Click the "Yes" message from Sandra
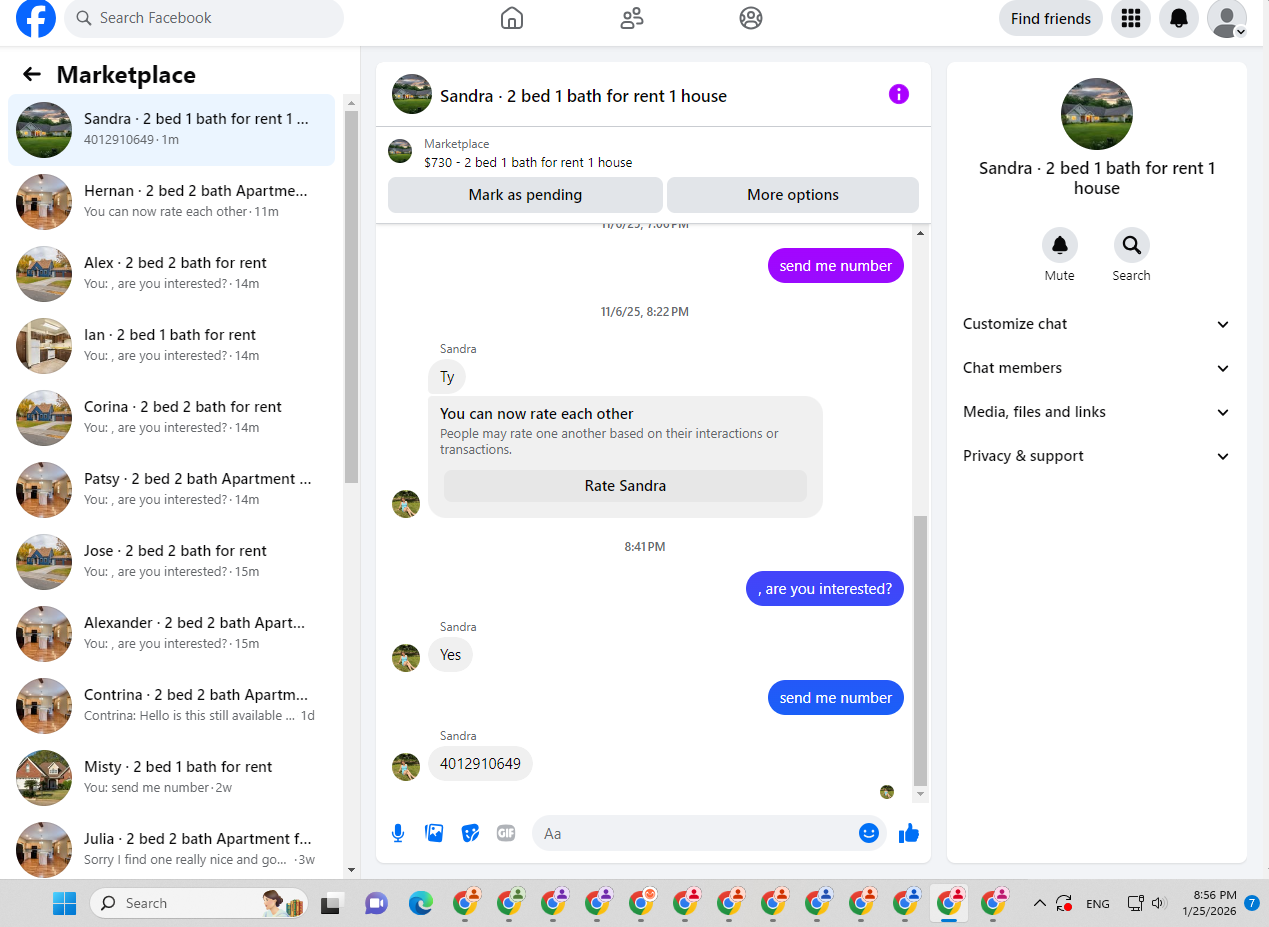The width and height of the screenshot is (1269, 927). click(x=451, y=655)
